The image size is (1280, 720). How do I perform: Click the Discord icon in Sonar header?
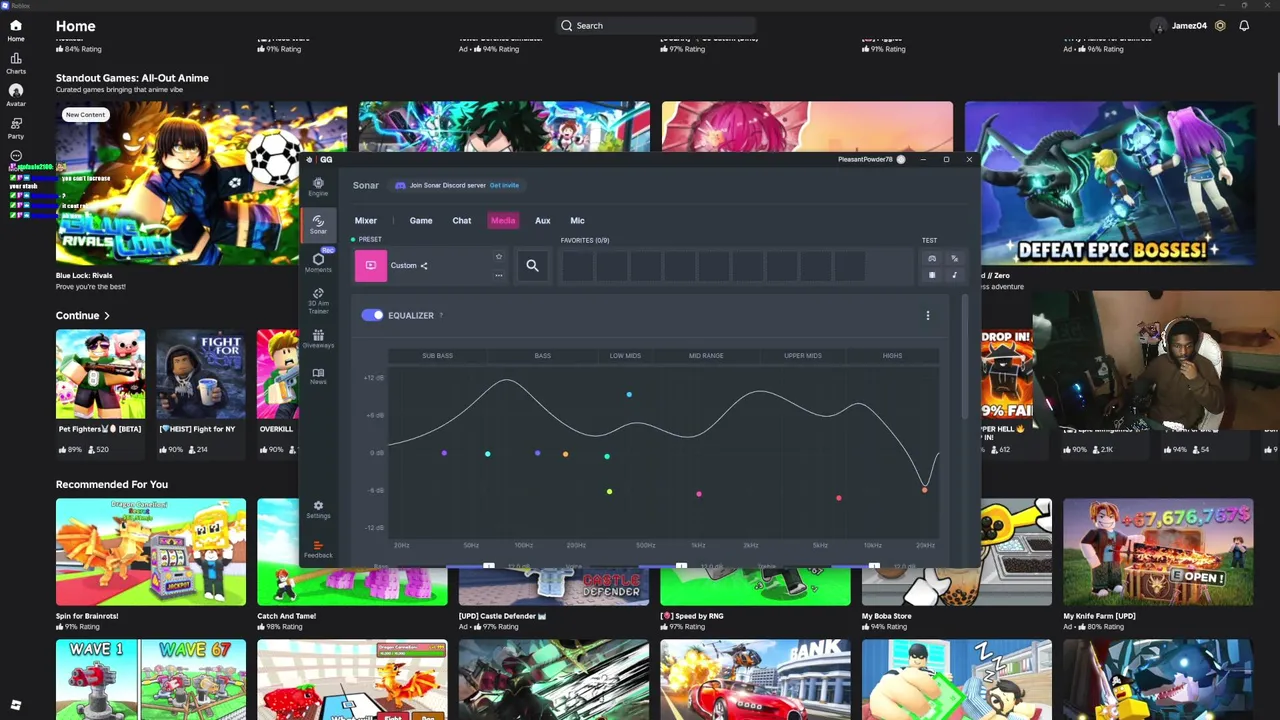point(400,185)
